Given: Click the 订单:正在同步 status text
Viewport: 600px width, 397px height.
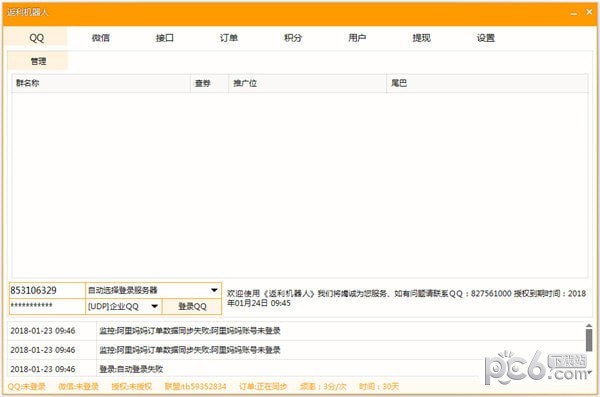Looking at the screenshot, I should tap(263, 387).
